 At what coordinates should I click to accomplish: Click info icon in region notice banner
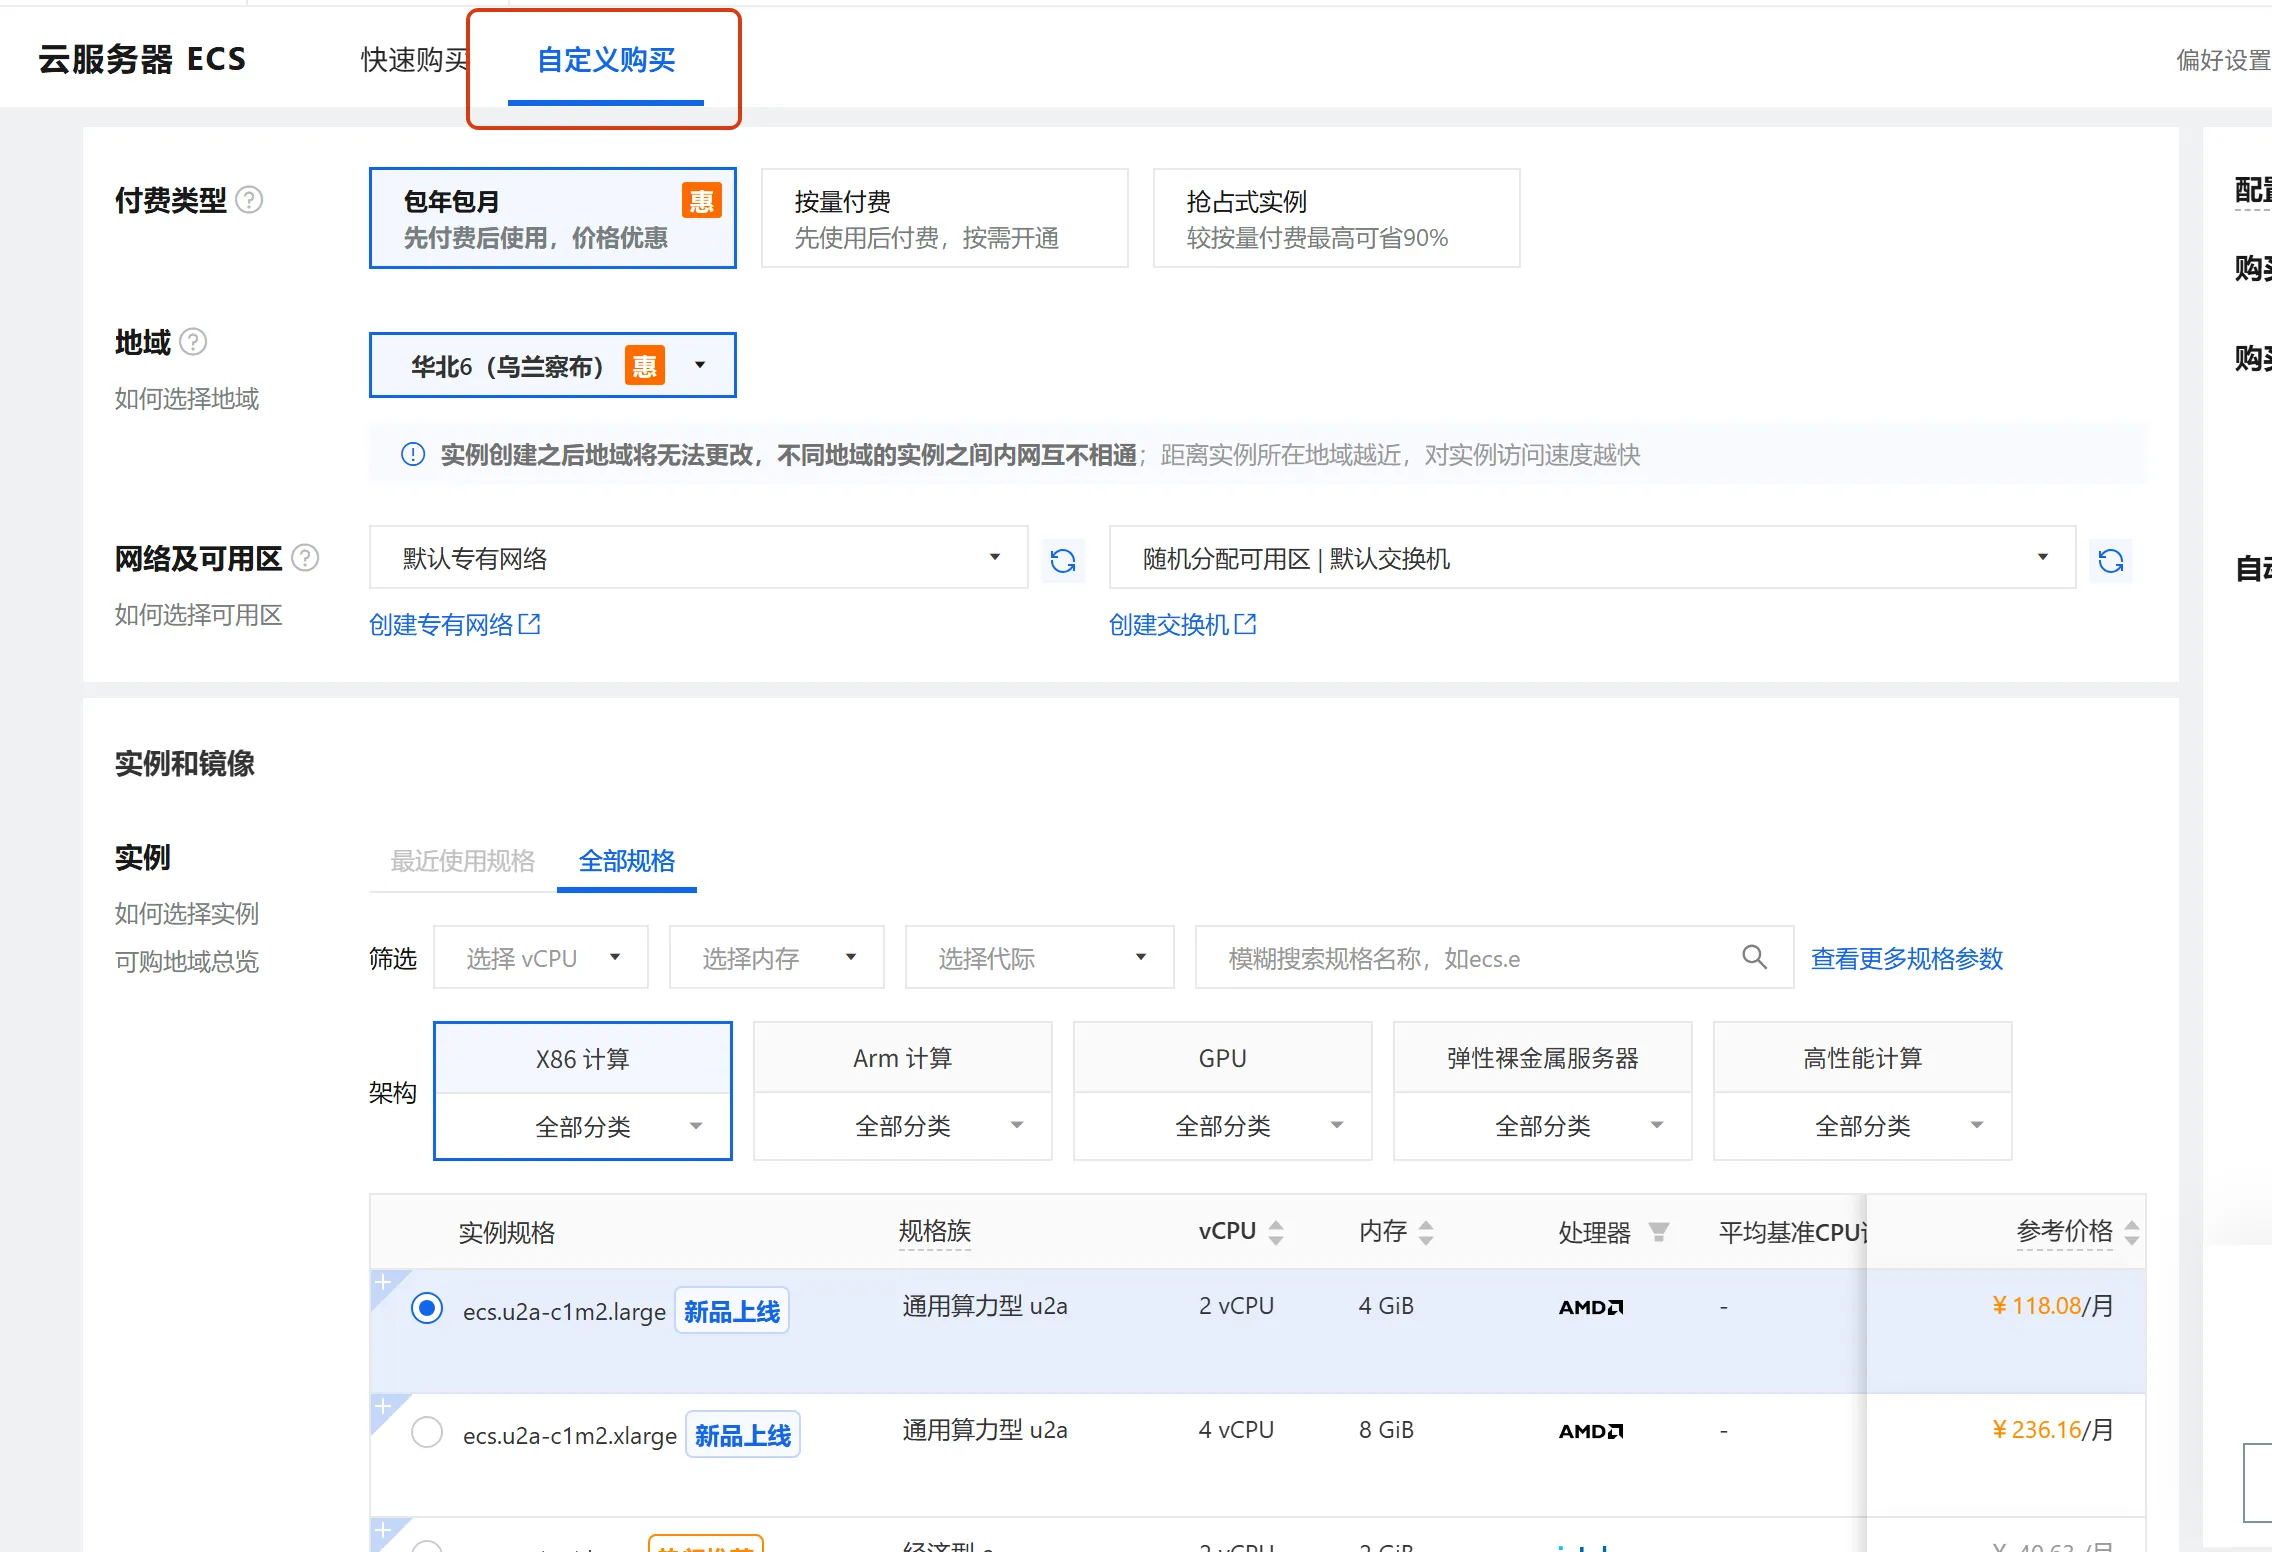[413, 455]
